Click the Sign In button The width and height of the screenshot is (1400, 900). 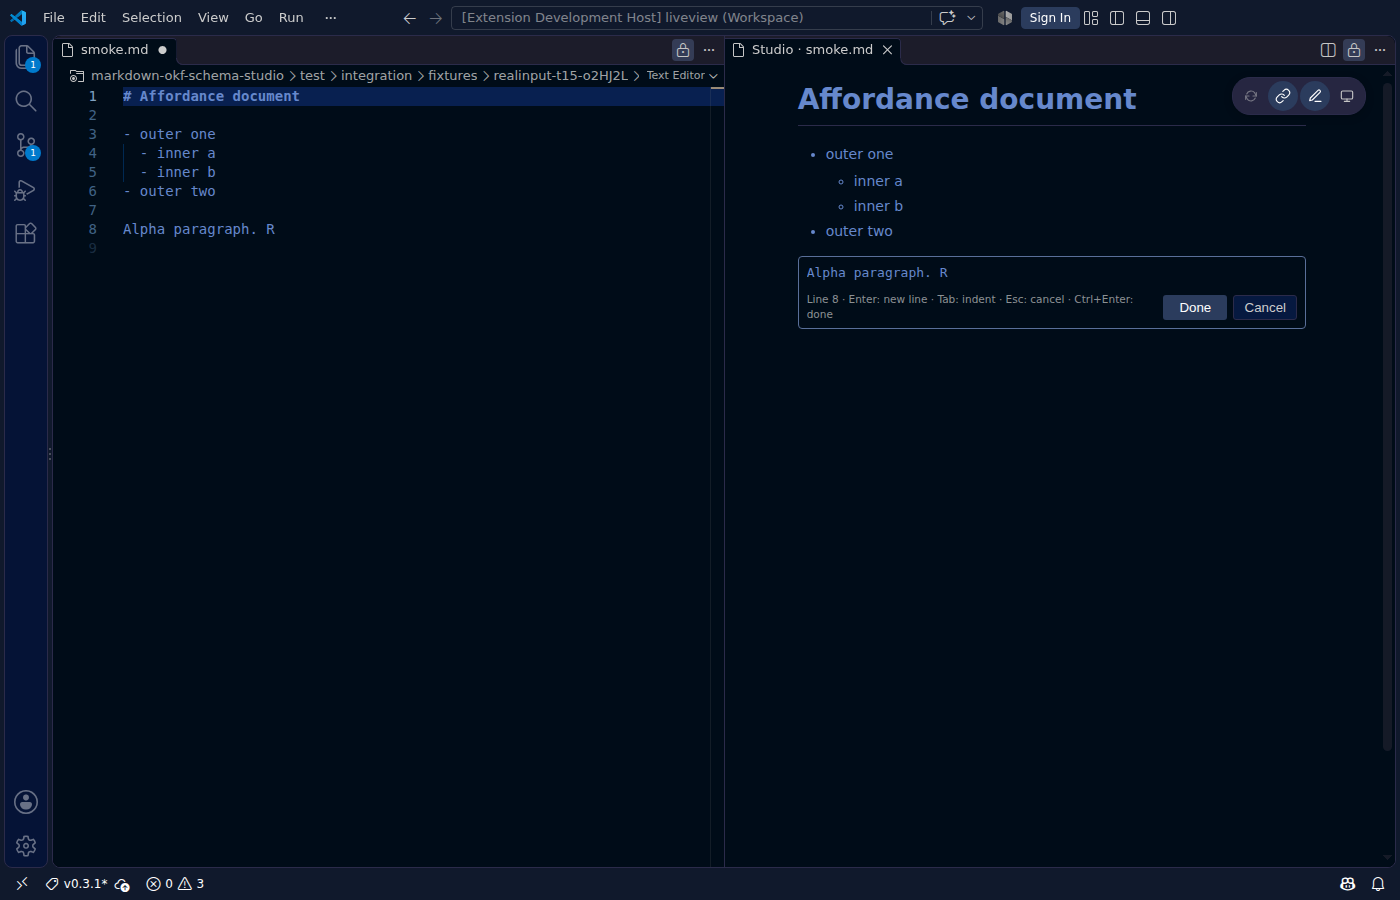point(1049,18)
